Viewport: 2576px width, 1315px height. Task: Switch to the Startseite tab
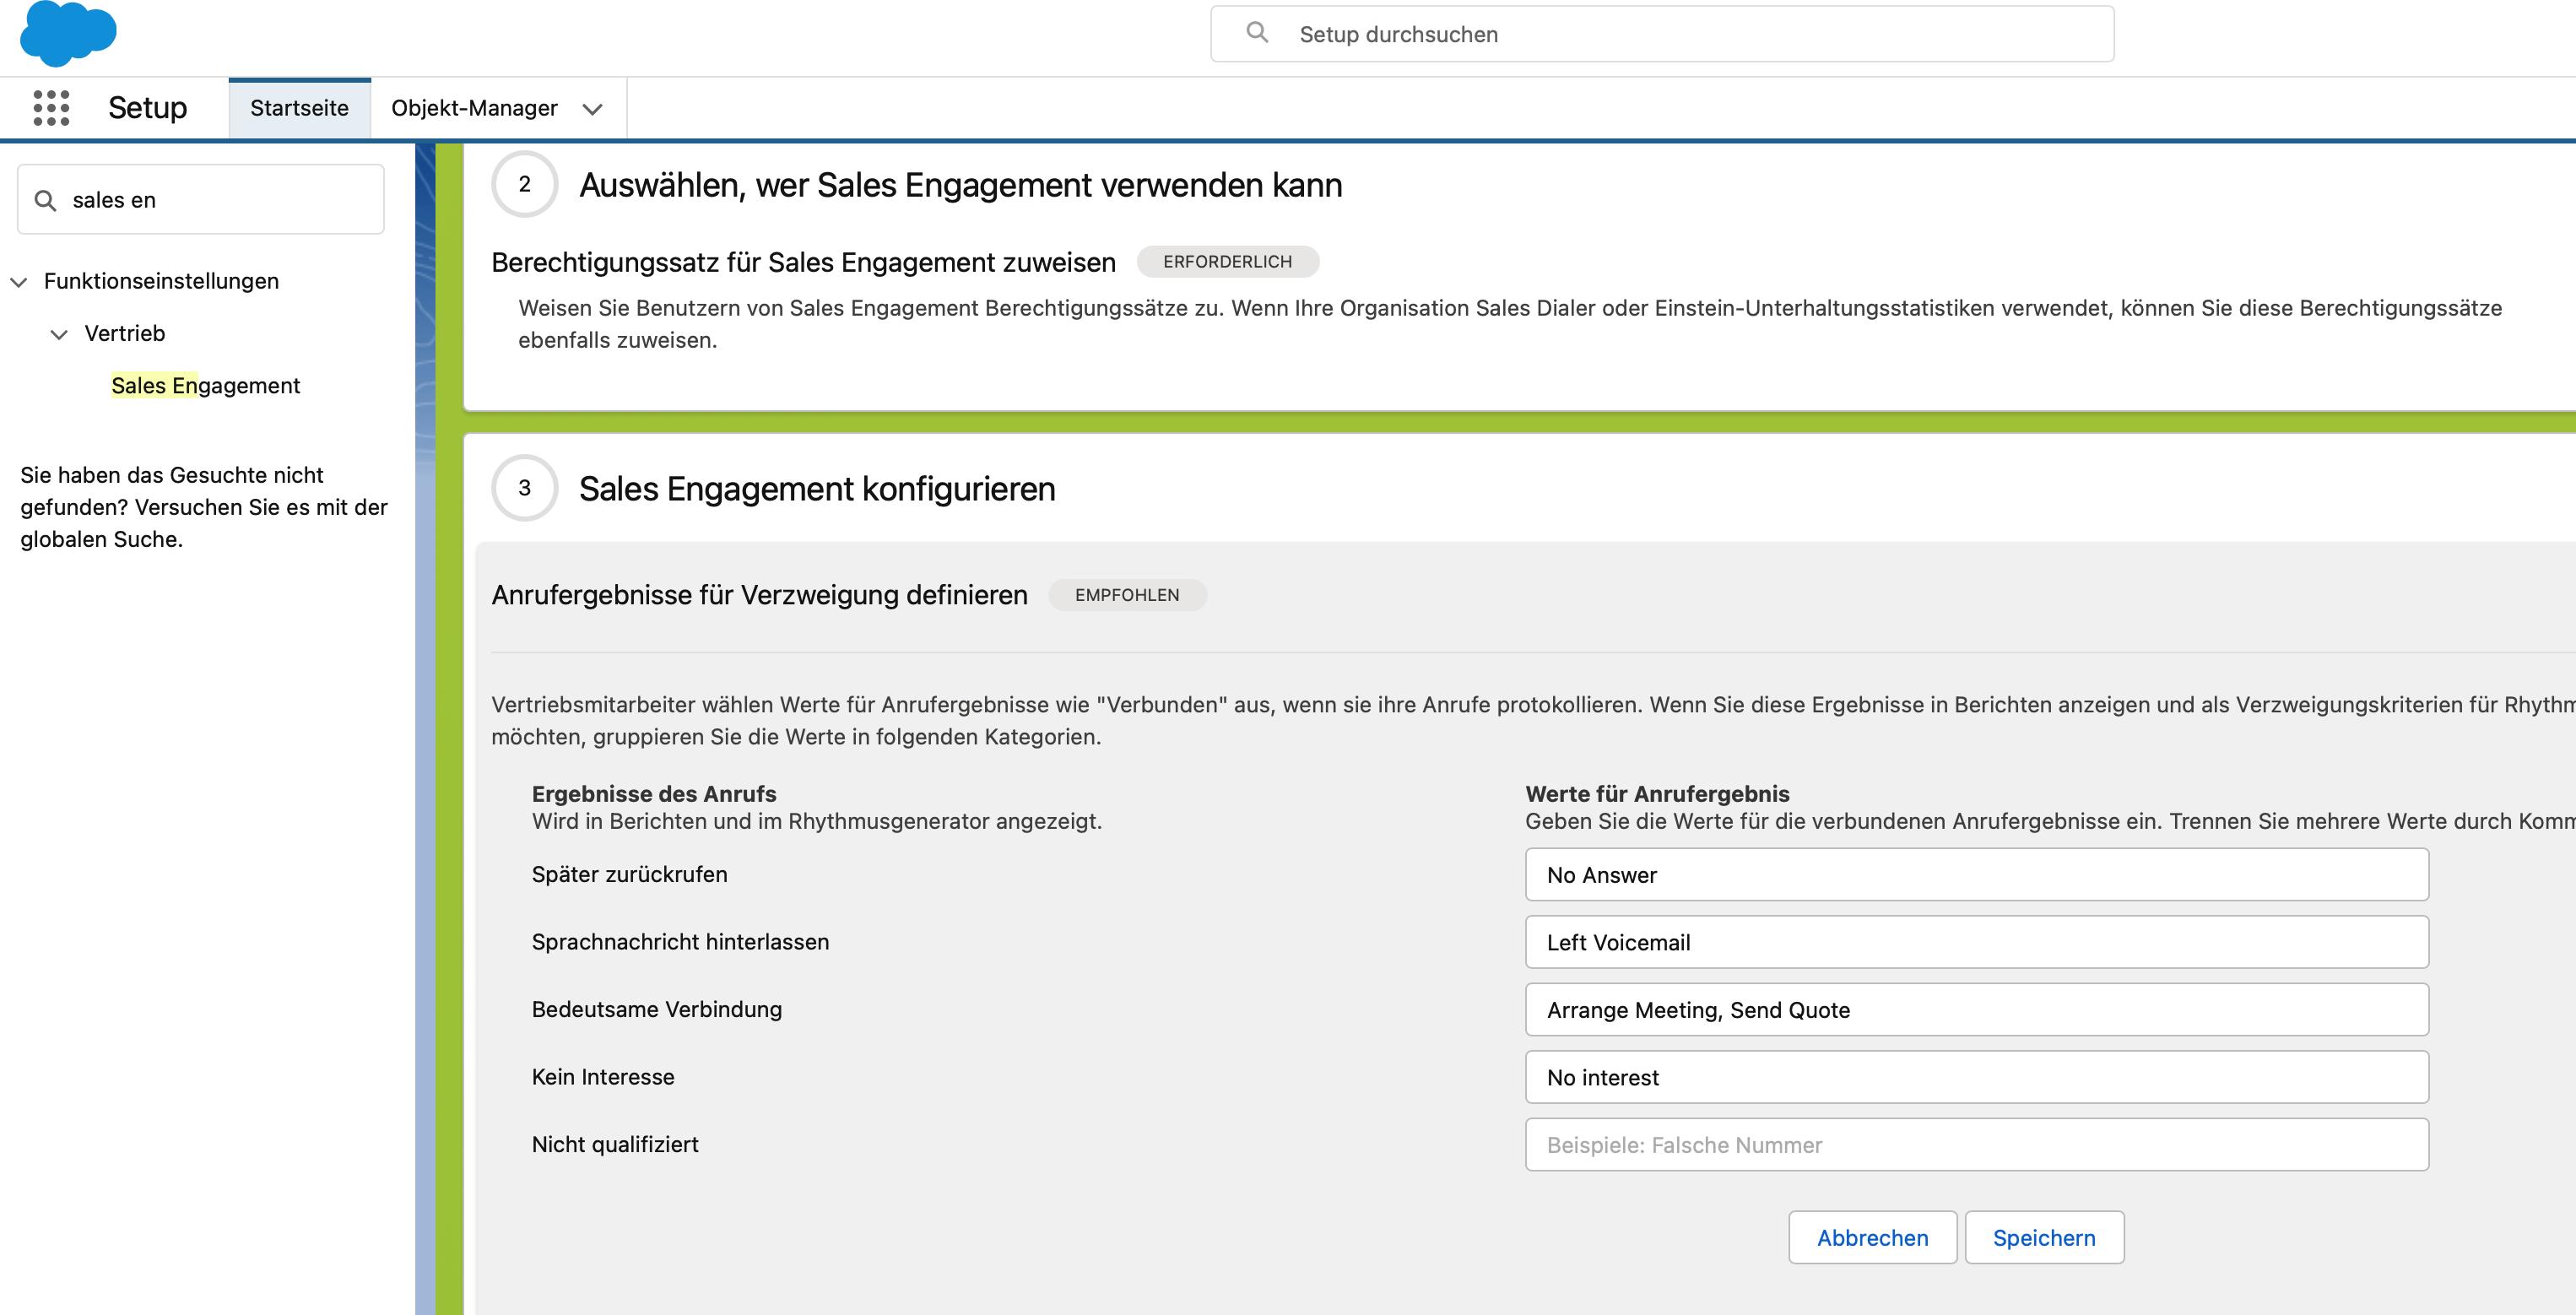299,108
